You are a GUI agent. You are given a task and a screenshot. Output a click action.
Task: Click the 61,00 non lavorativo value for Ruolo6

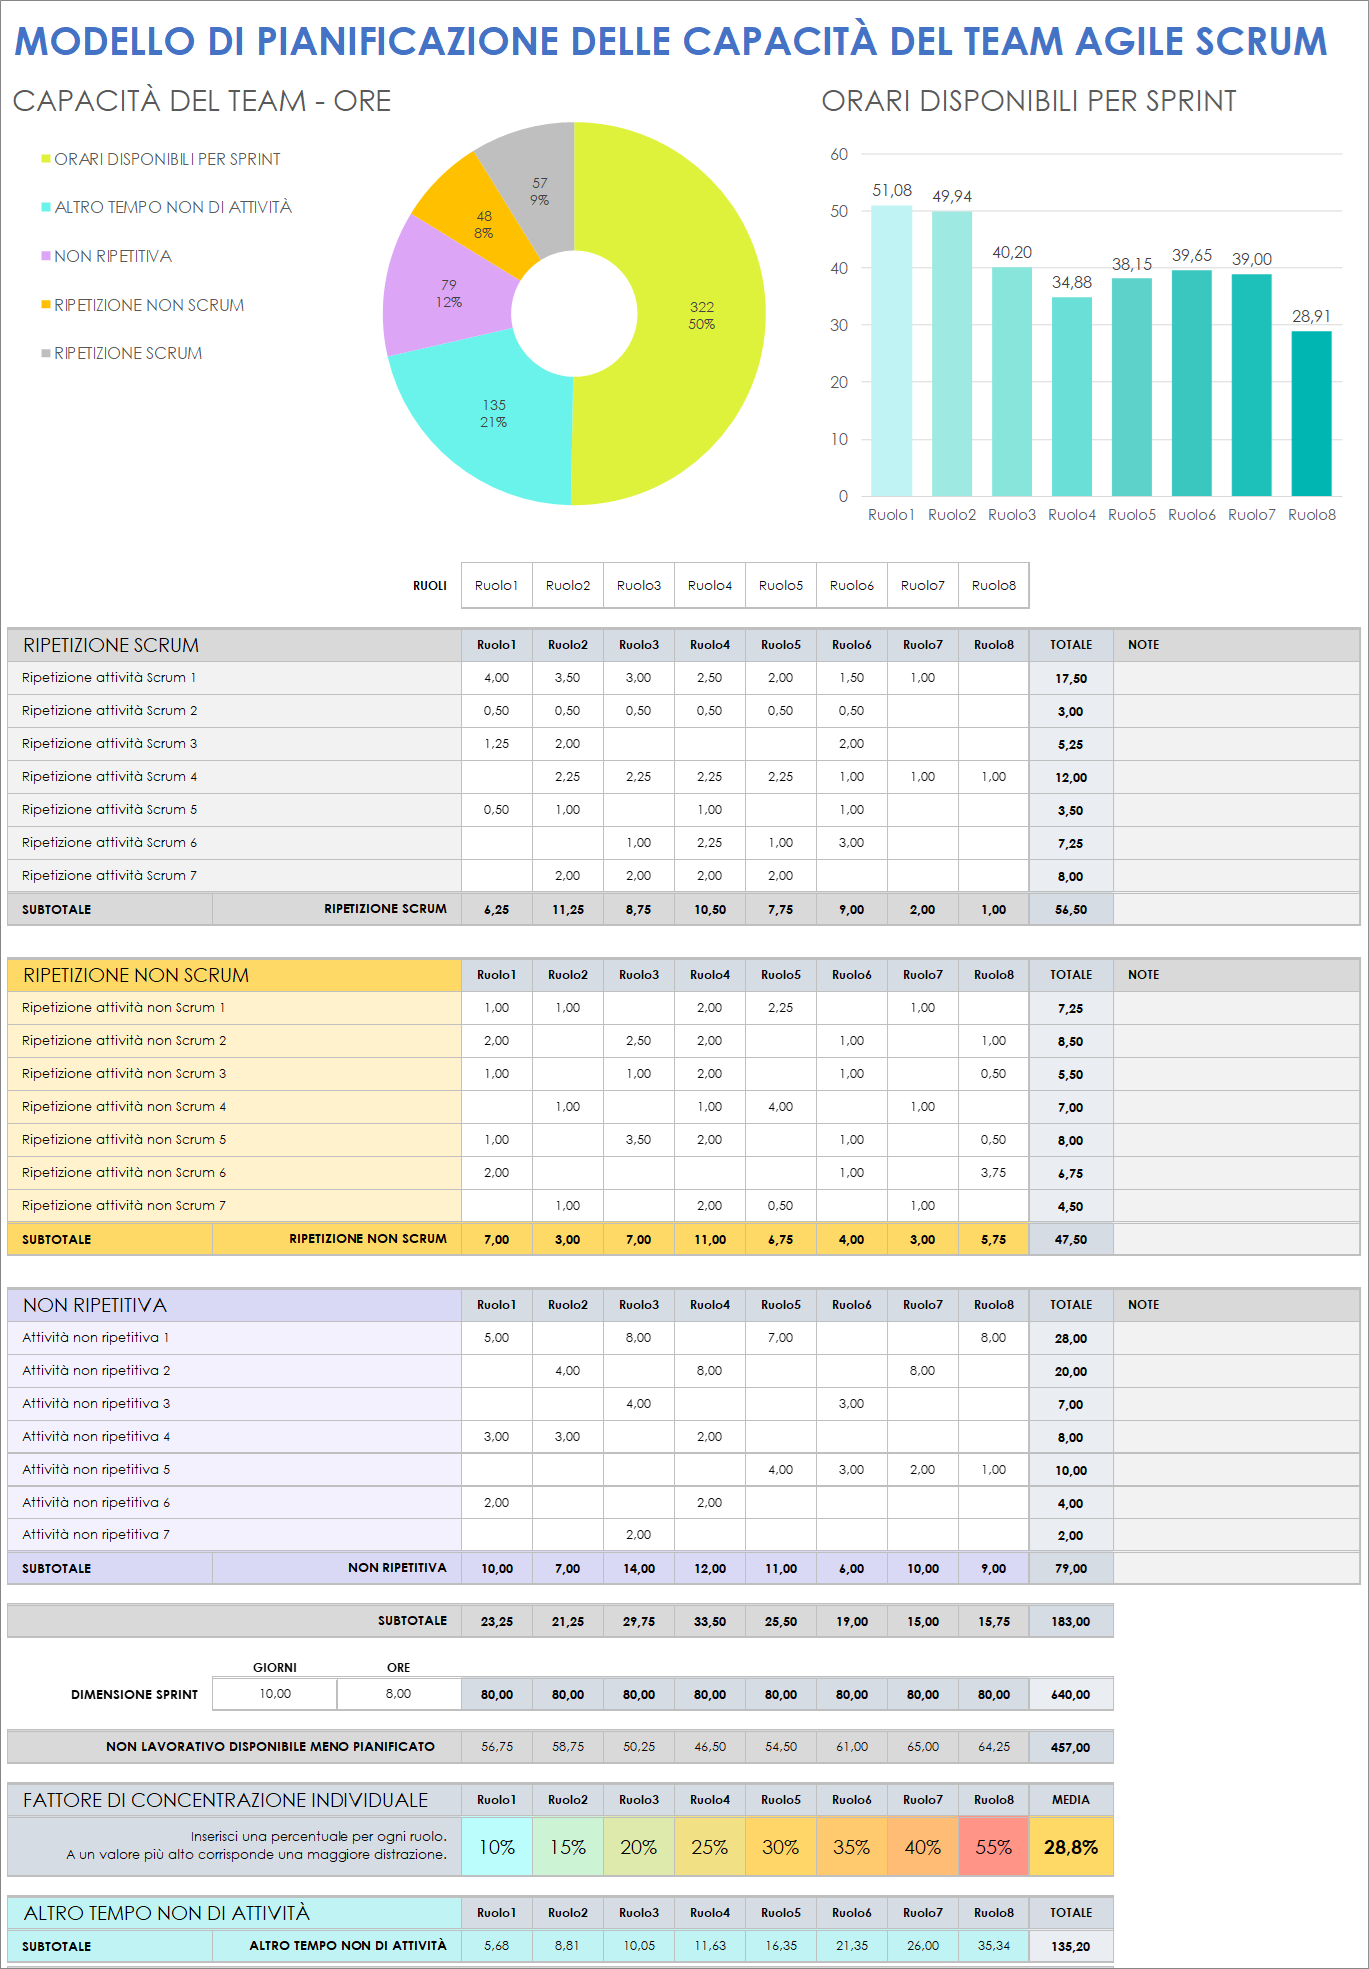852,1747
